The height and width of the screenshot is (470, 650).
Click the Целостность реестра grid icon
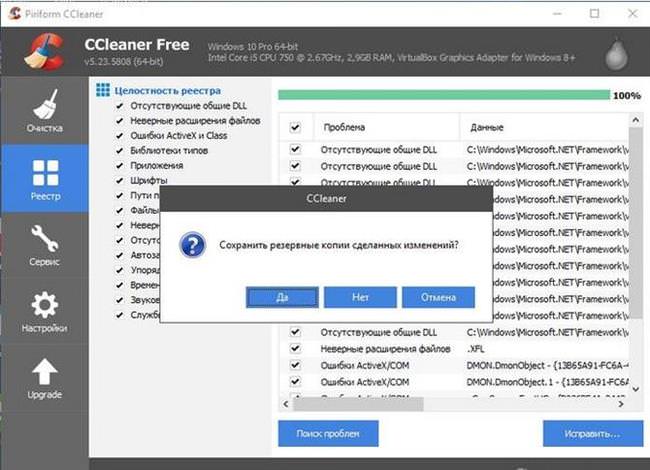(x=103, y=90)
